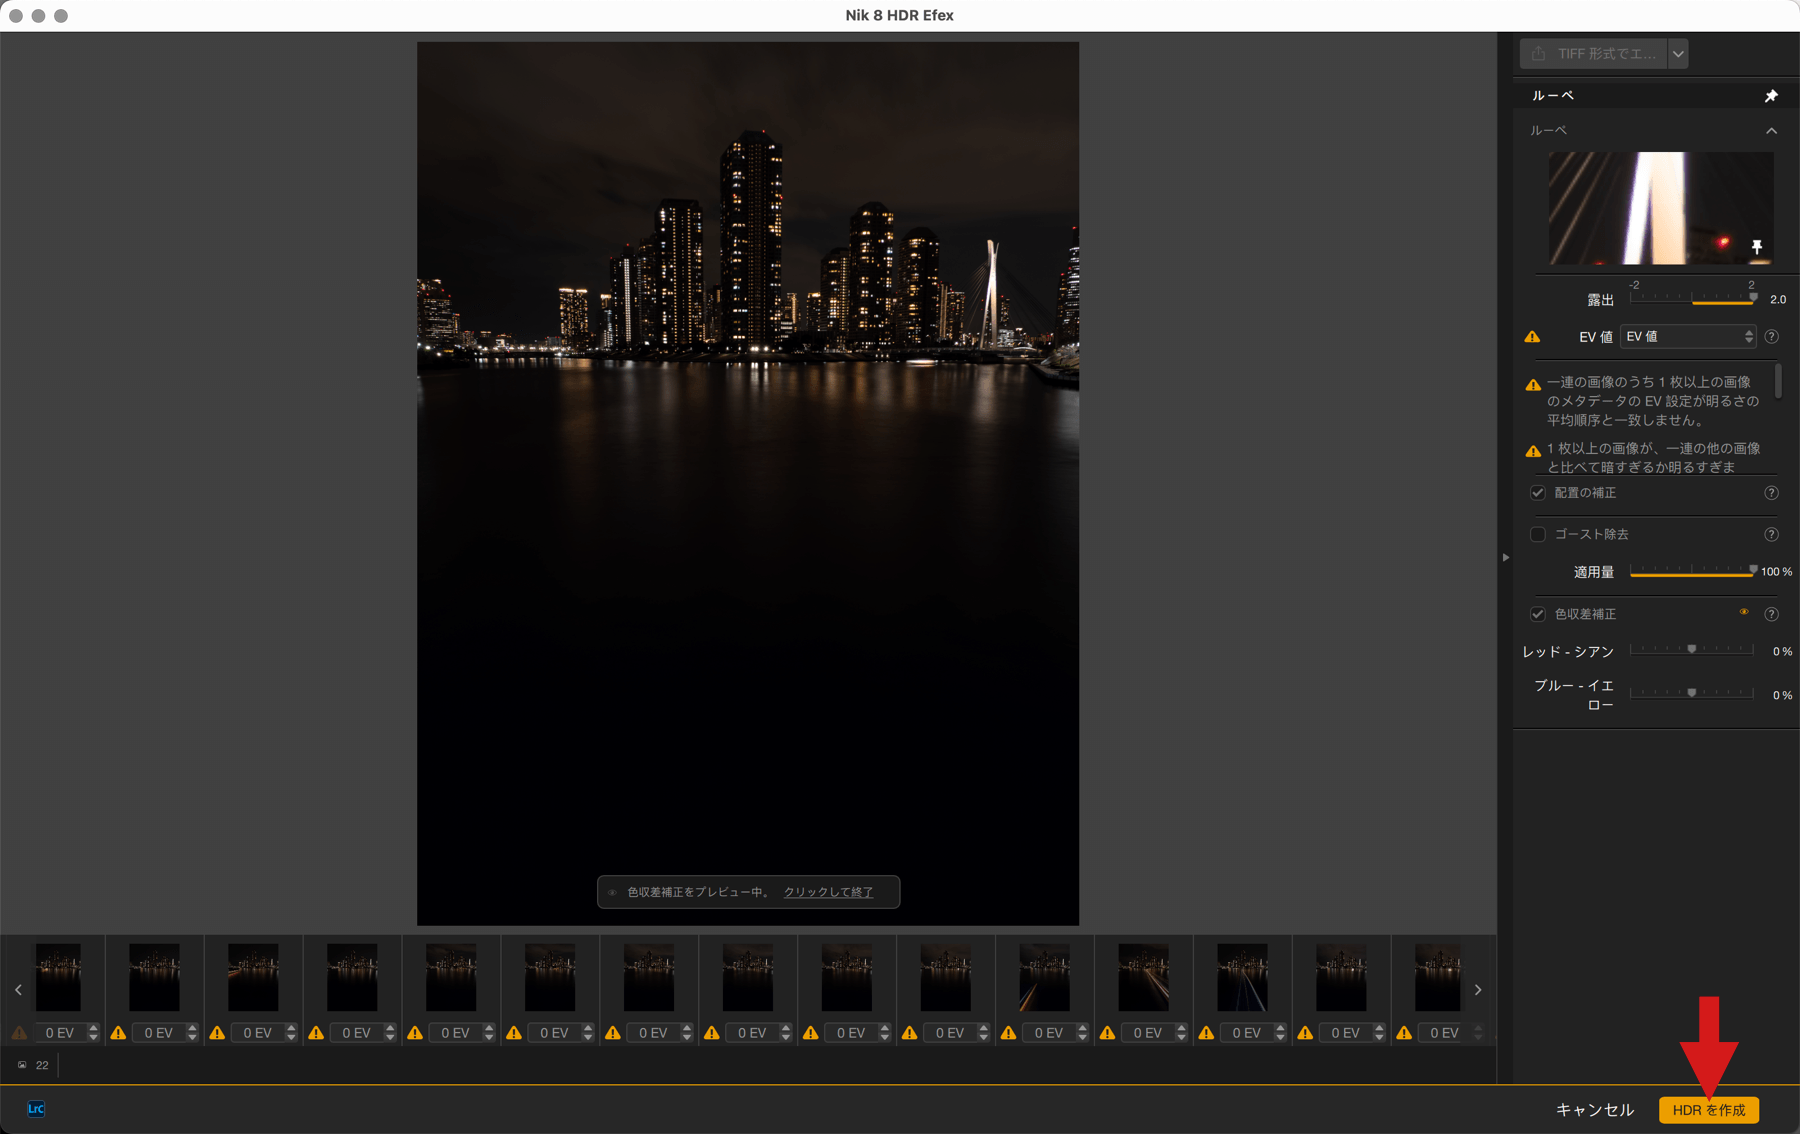This screenshot has height=1134, width=1800.
Task: Click the pin icon in the ルーペ panel header
Action: click(1771, 96)
